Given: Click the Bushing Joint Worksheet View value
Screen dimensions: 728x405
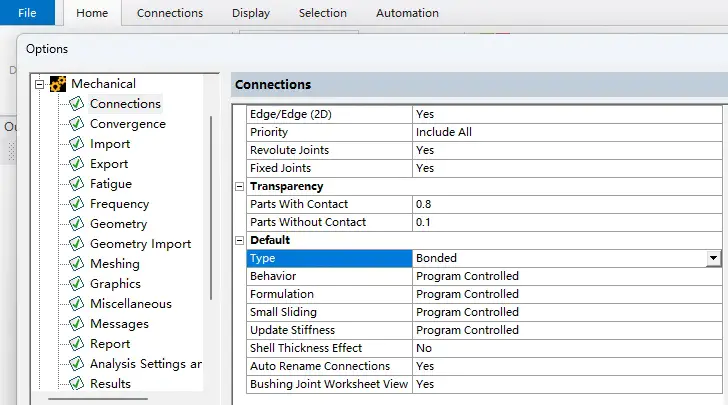Looking at the screenshot, I should click(567, 385).
